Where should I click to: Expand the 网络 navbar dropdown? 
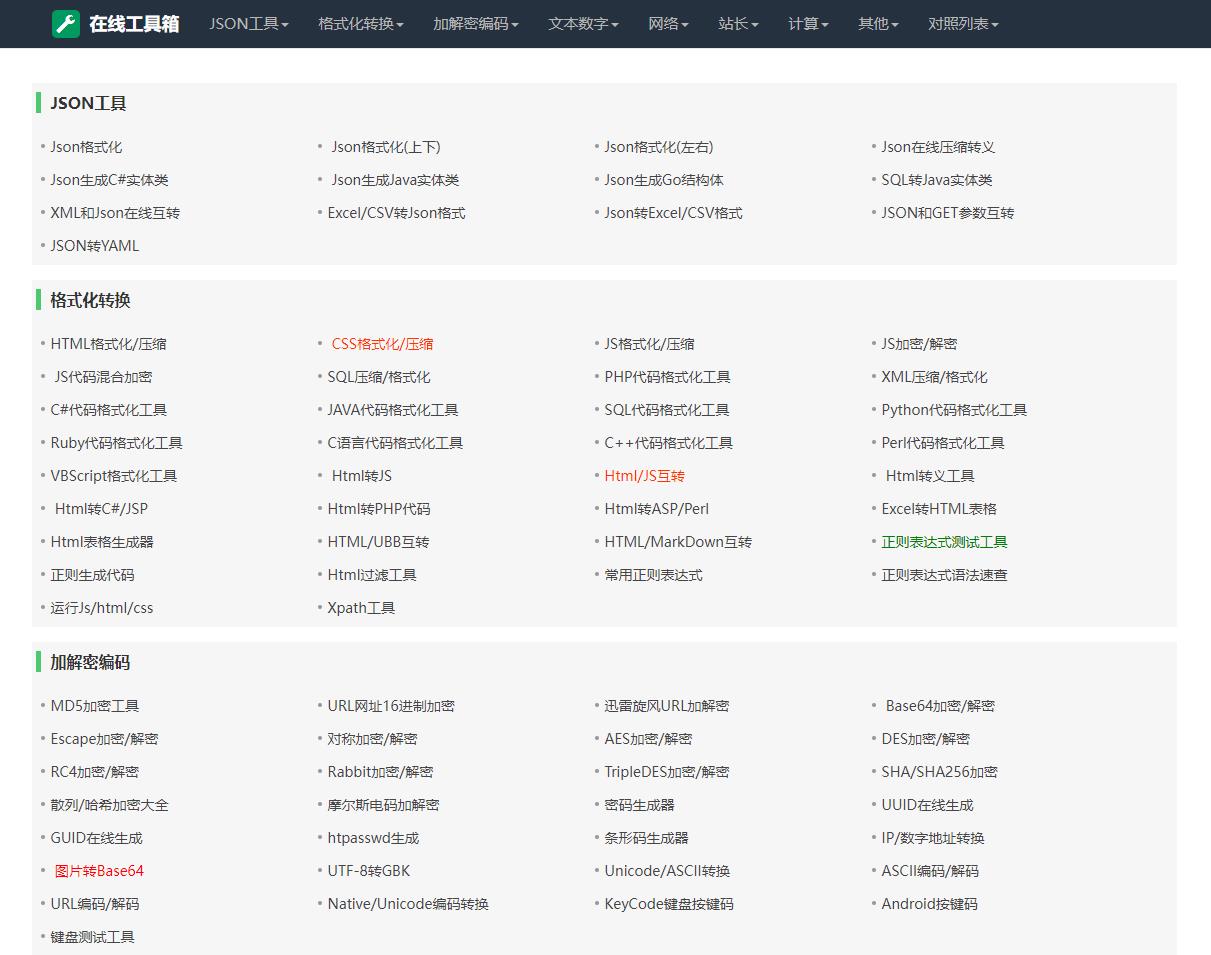tap(668, 24)
